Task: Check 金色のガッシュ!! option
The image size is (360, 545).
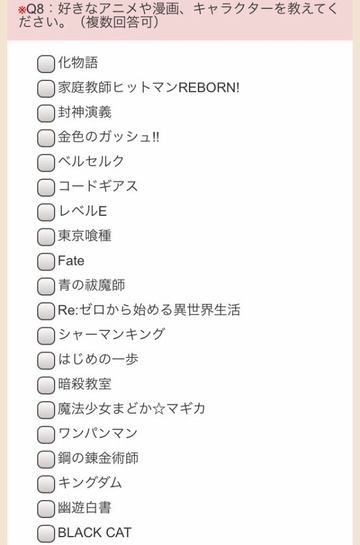Action: (x=46, y=138)
